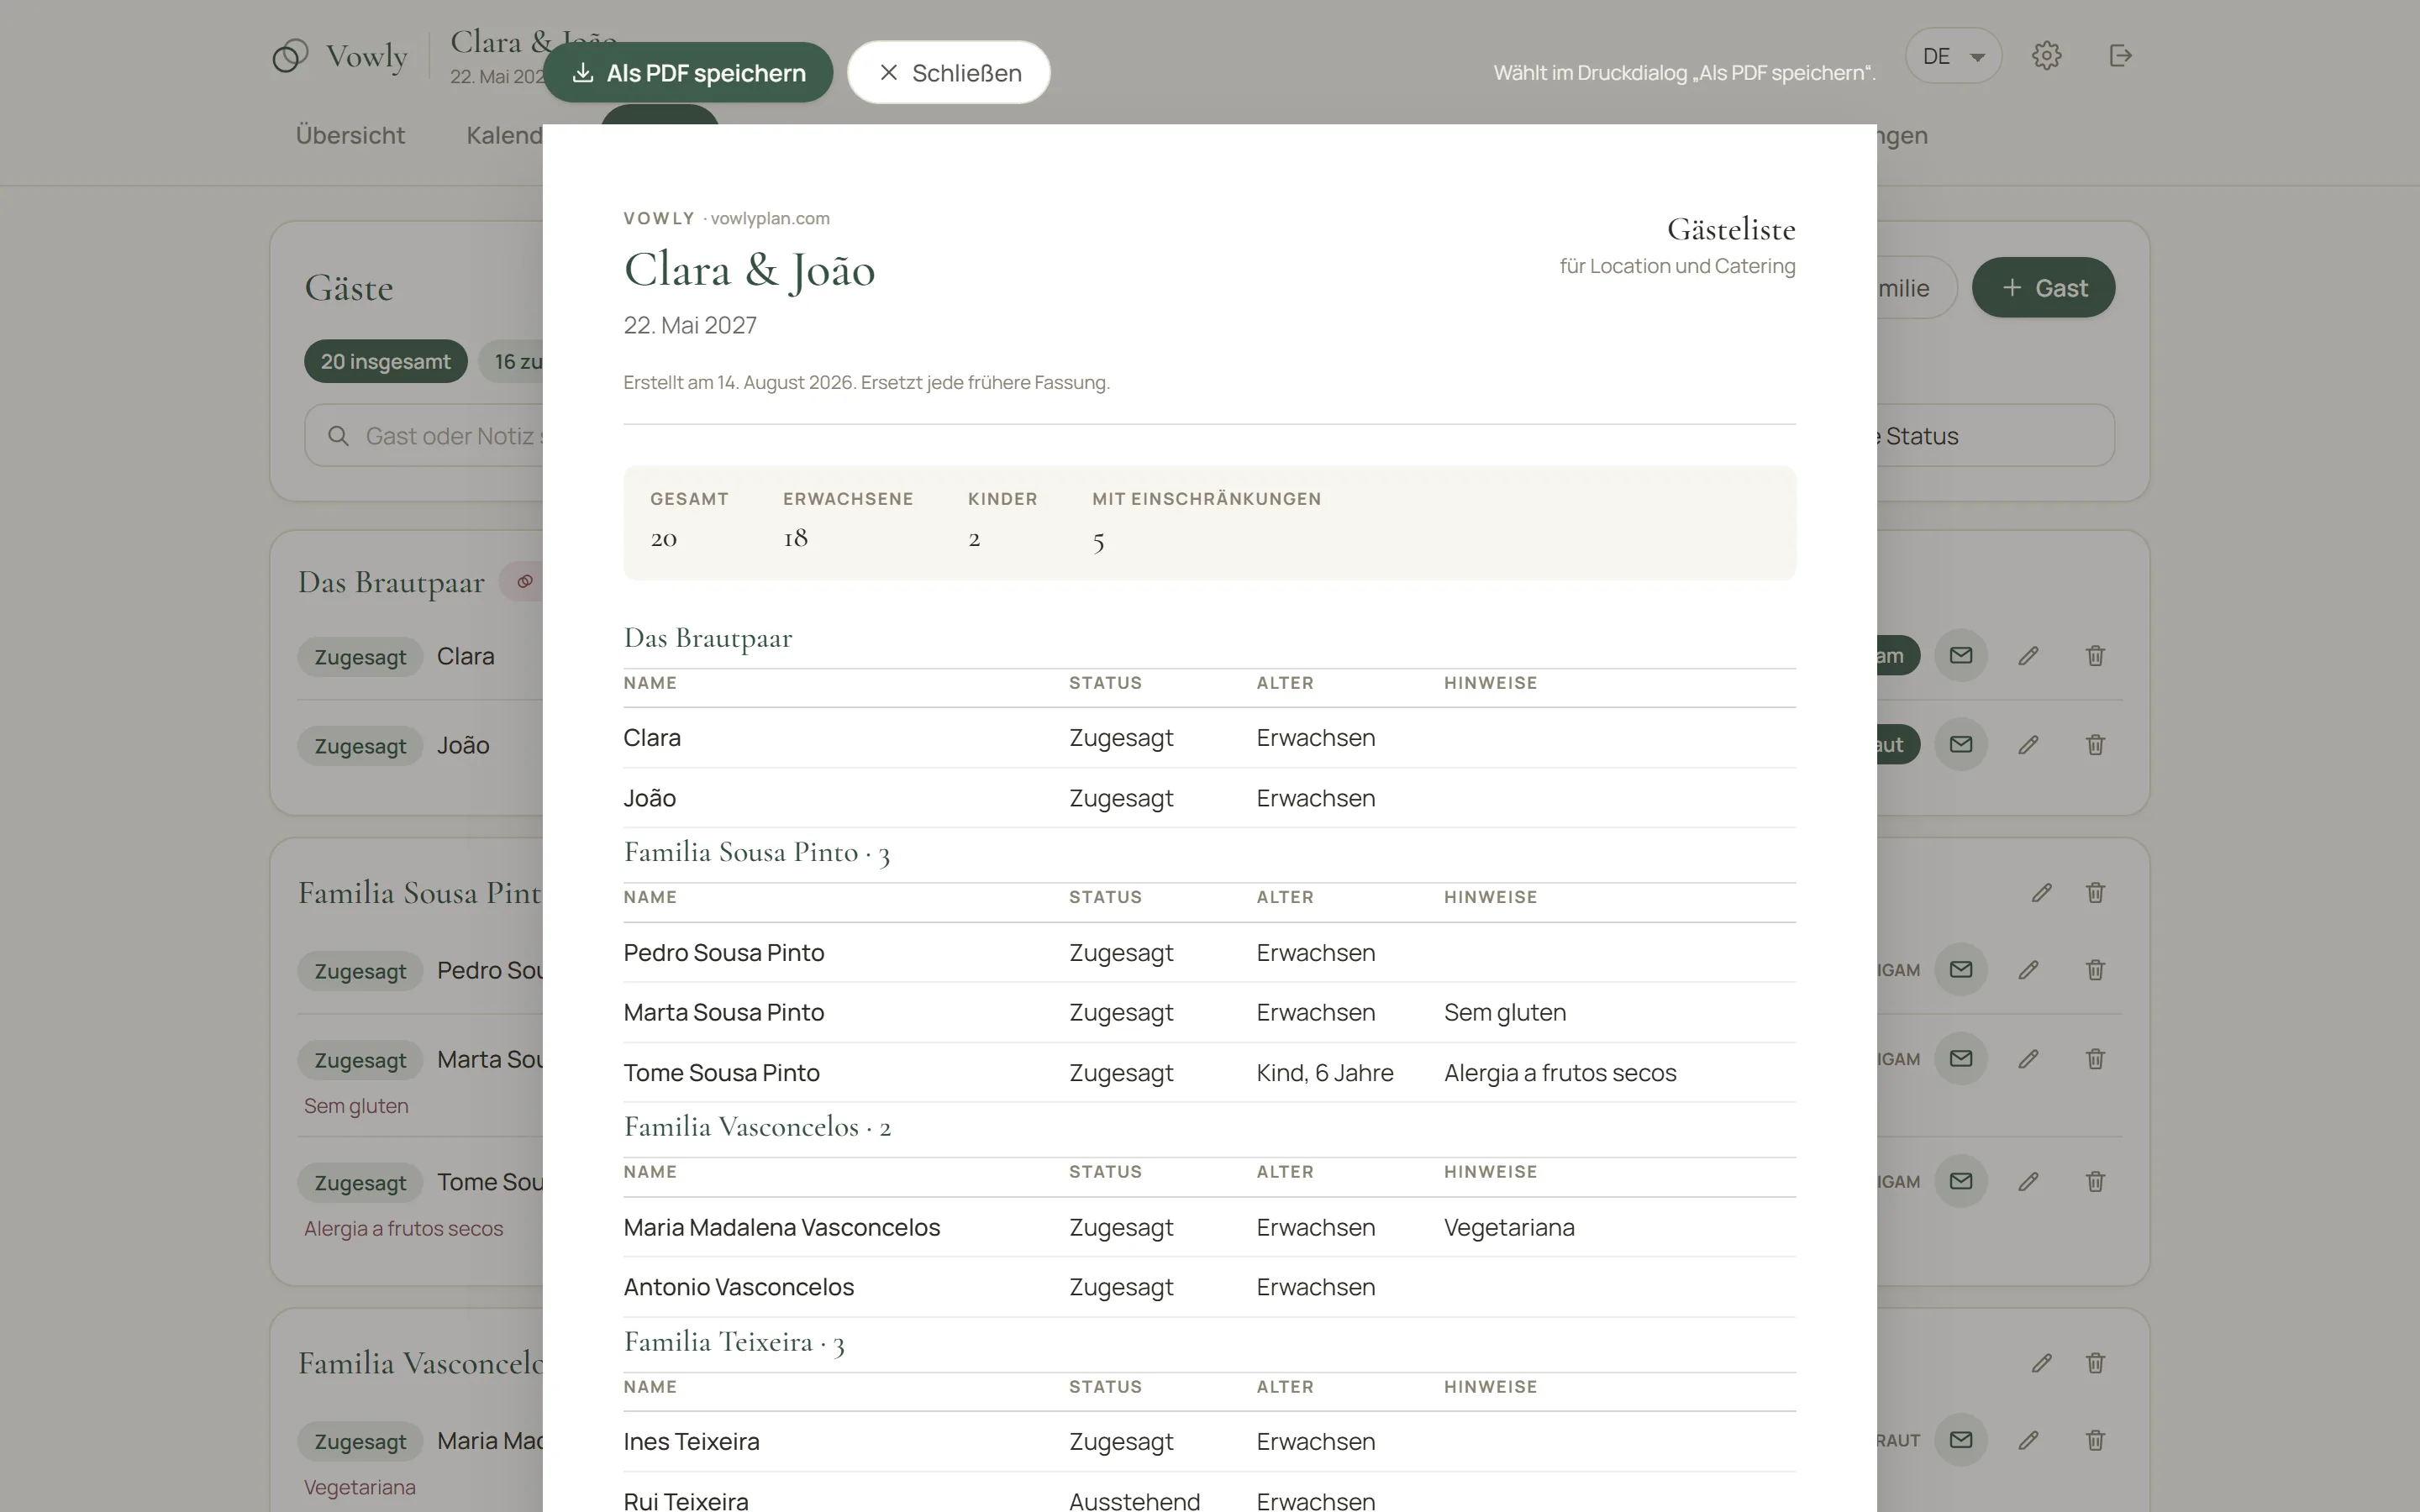The image size is (2420, 1512).
Task: Click 'Kind, 6 Jahre' in Tome's preview row
Action: (1325, 1073)
